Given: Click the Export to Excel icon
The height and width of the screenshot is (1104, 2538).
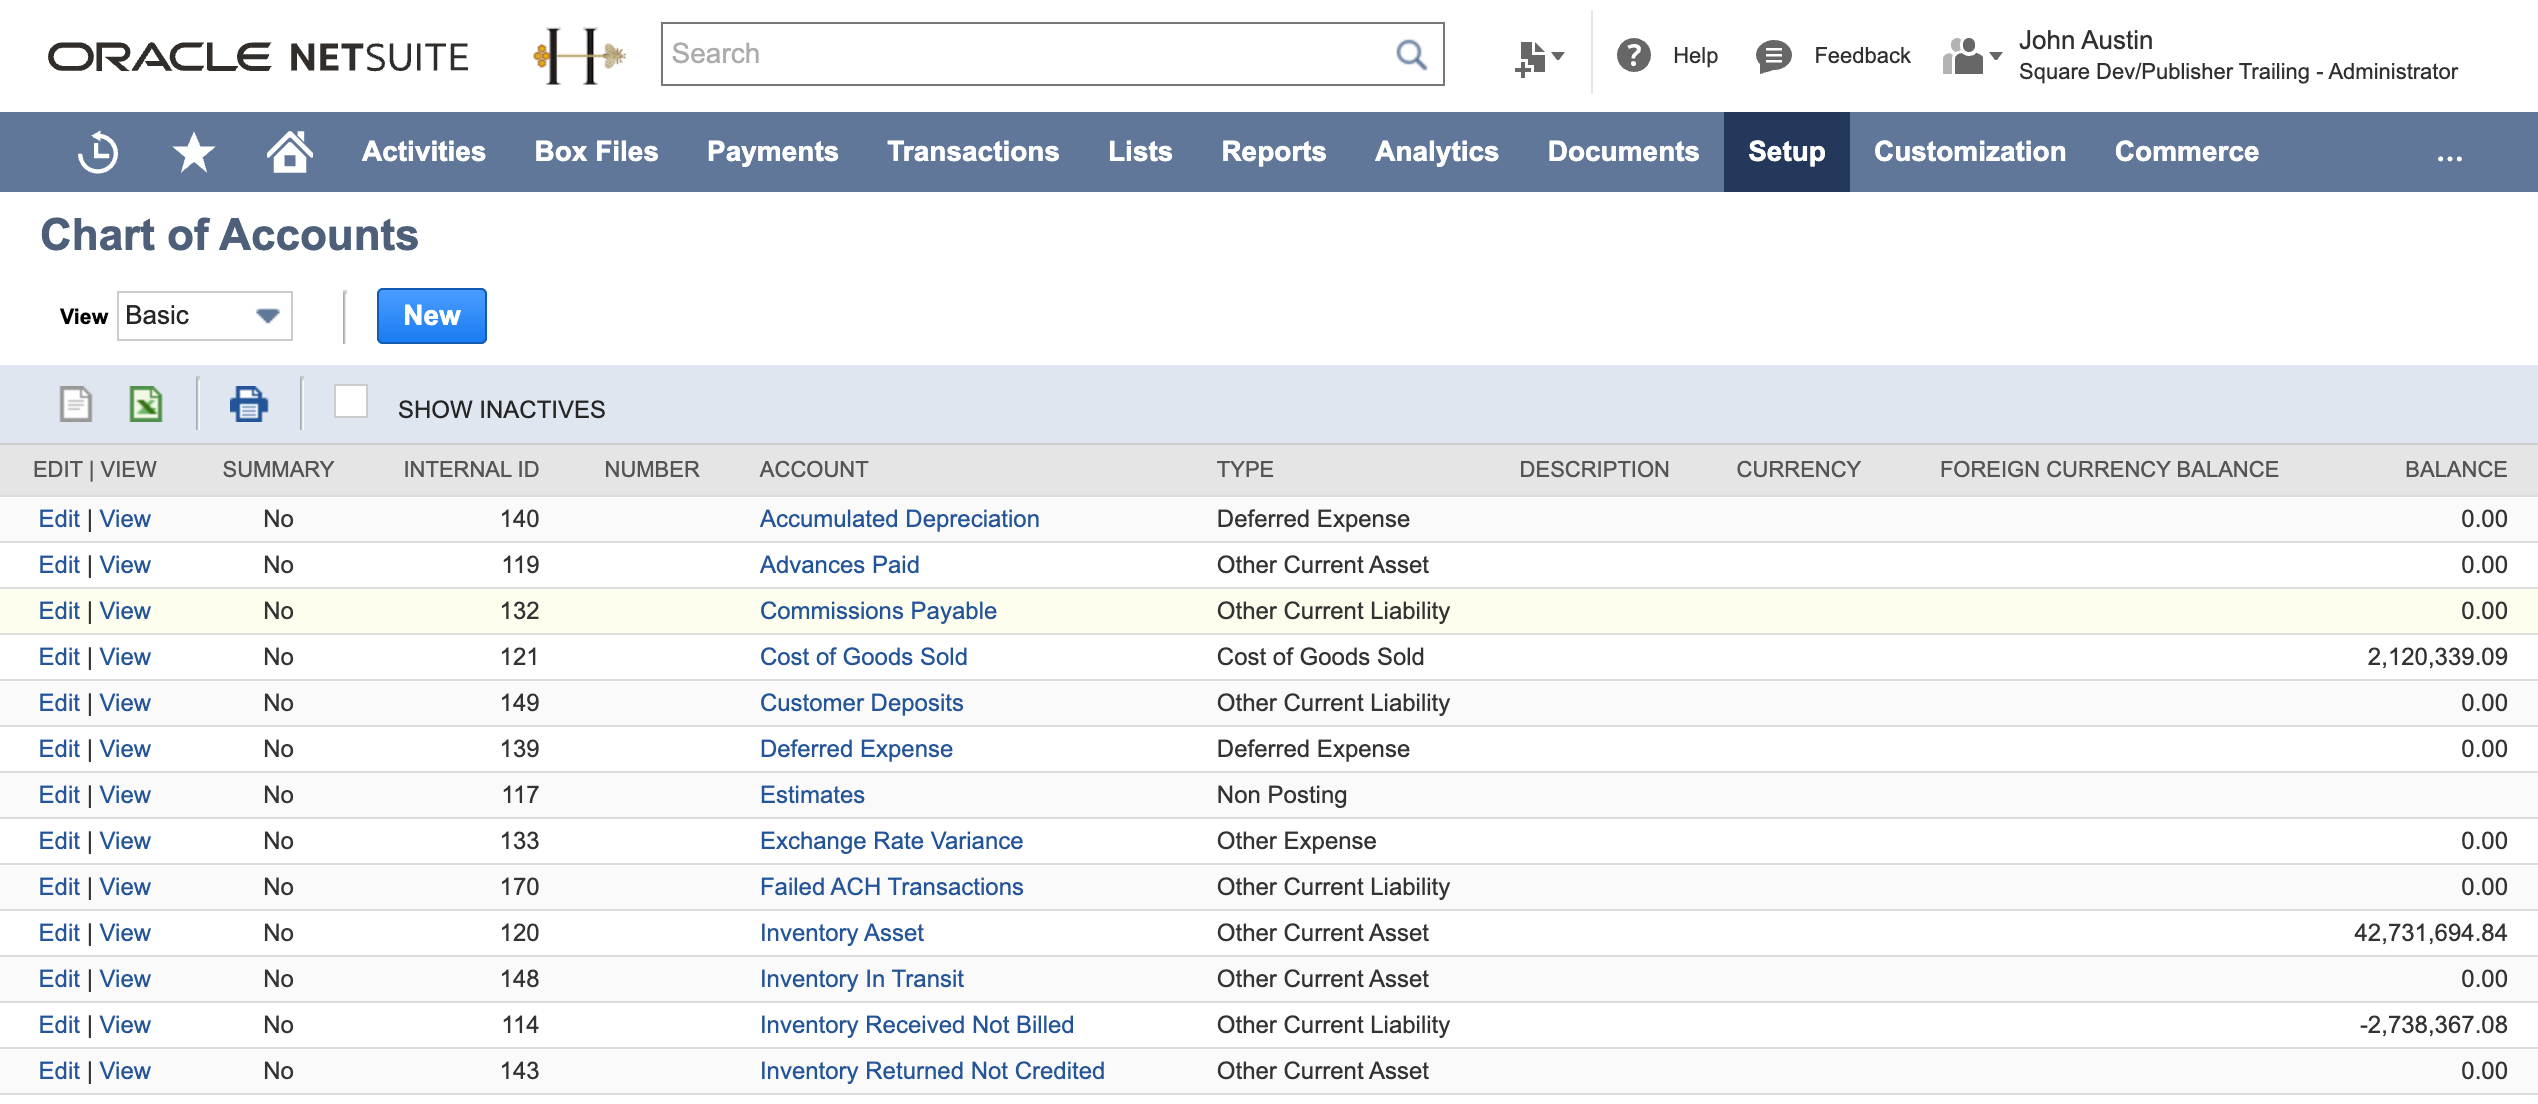Looking at the screenshot, I should pyautogui.click(x=146, y=405).
